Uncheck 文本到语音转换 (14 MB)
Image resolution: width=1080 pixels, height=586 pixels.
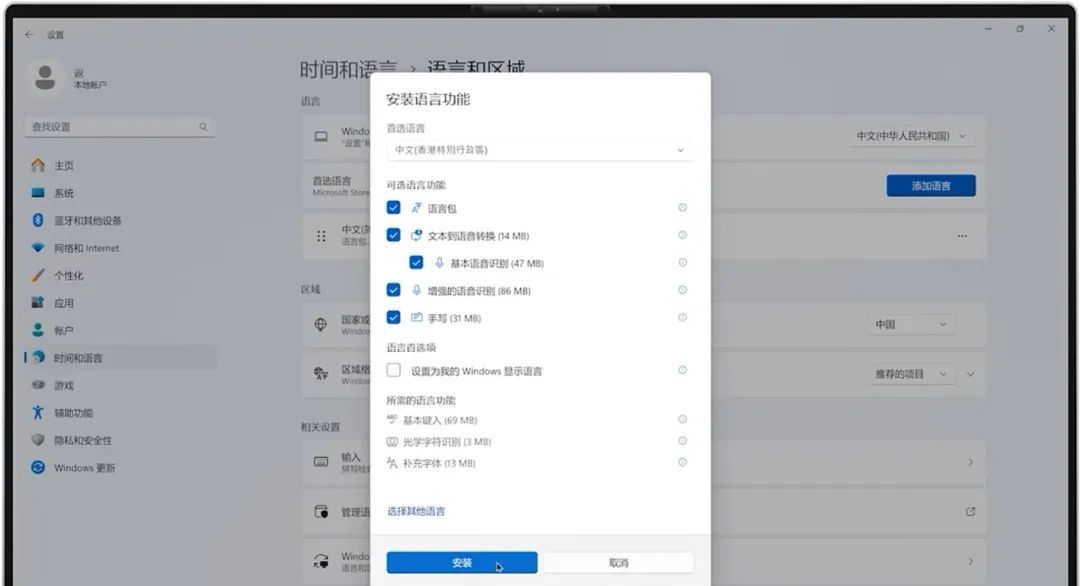[393, 235]
